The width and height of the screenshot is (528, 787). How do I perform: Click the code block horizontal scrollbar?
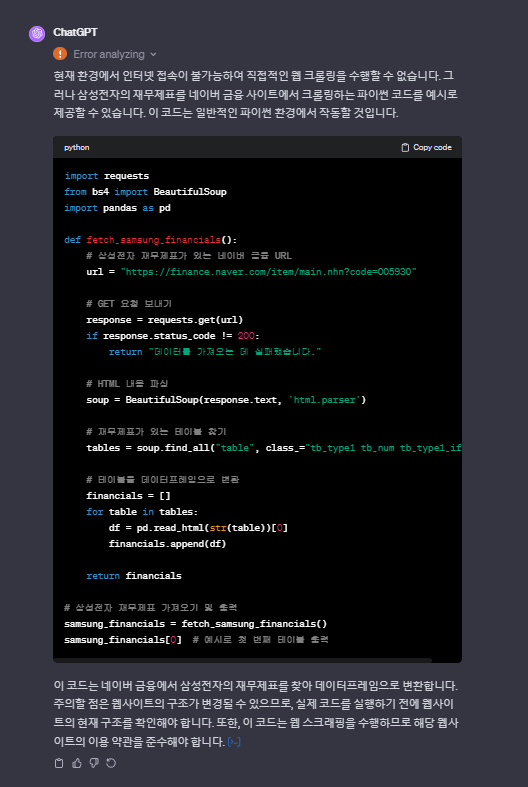coord(242,660)
